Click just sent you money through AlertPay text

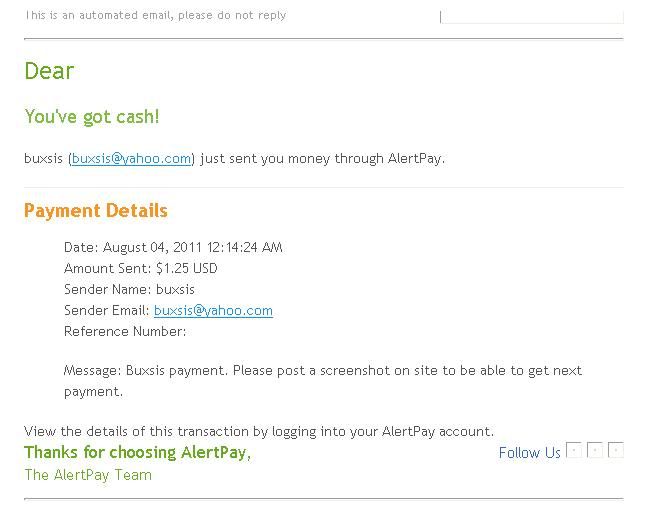(322, 158)
